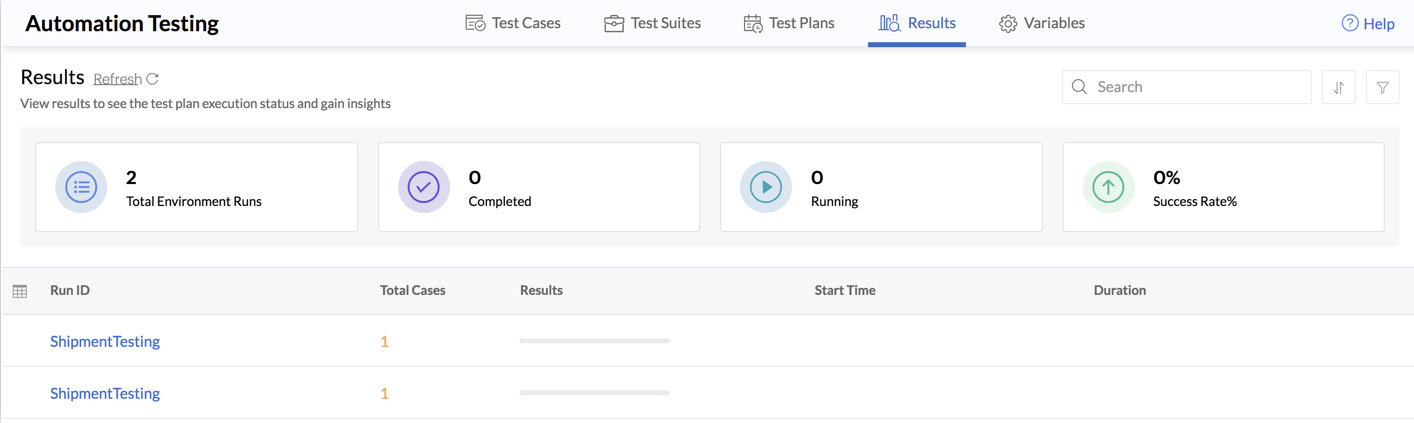Click the Refresh text link
Image resolution: width=1414 pixels, height=423 pixels.
click(x=117, y=79)
